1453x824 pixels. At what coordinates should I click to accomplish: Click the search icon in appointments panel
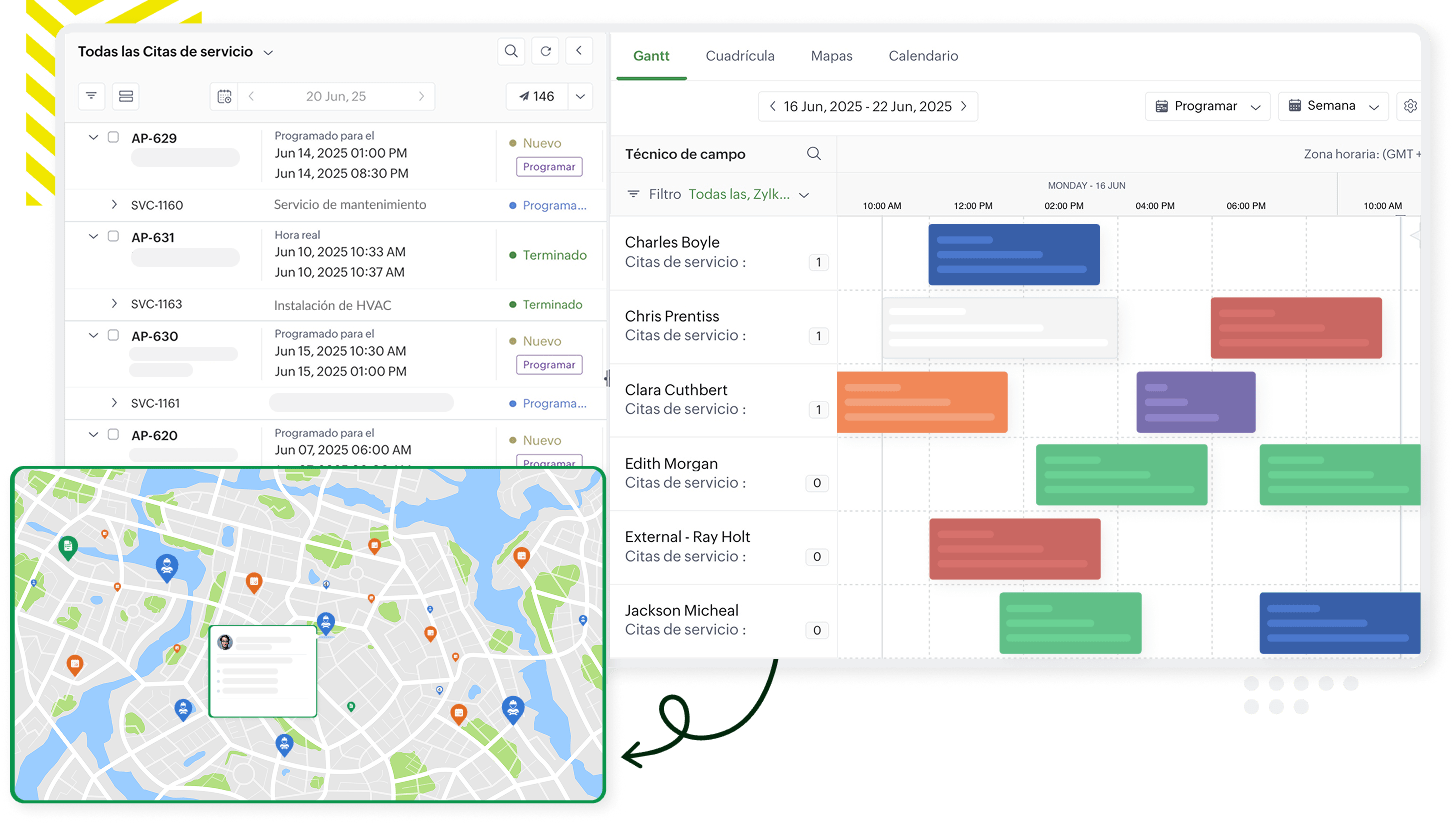[x=511, y=52]
